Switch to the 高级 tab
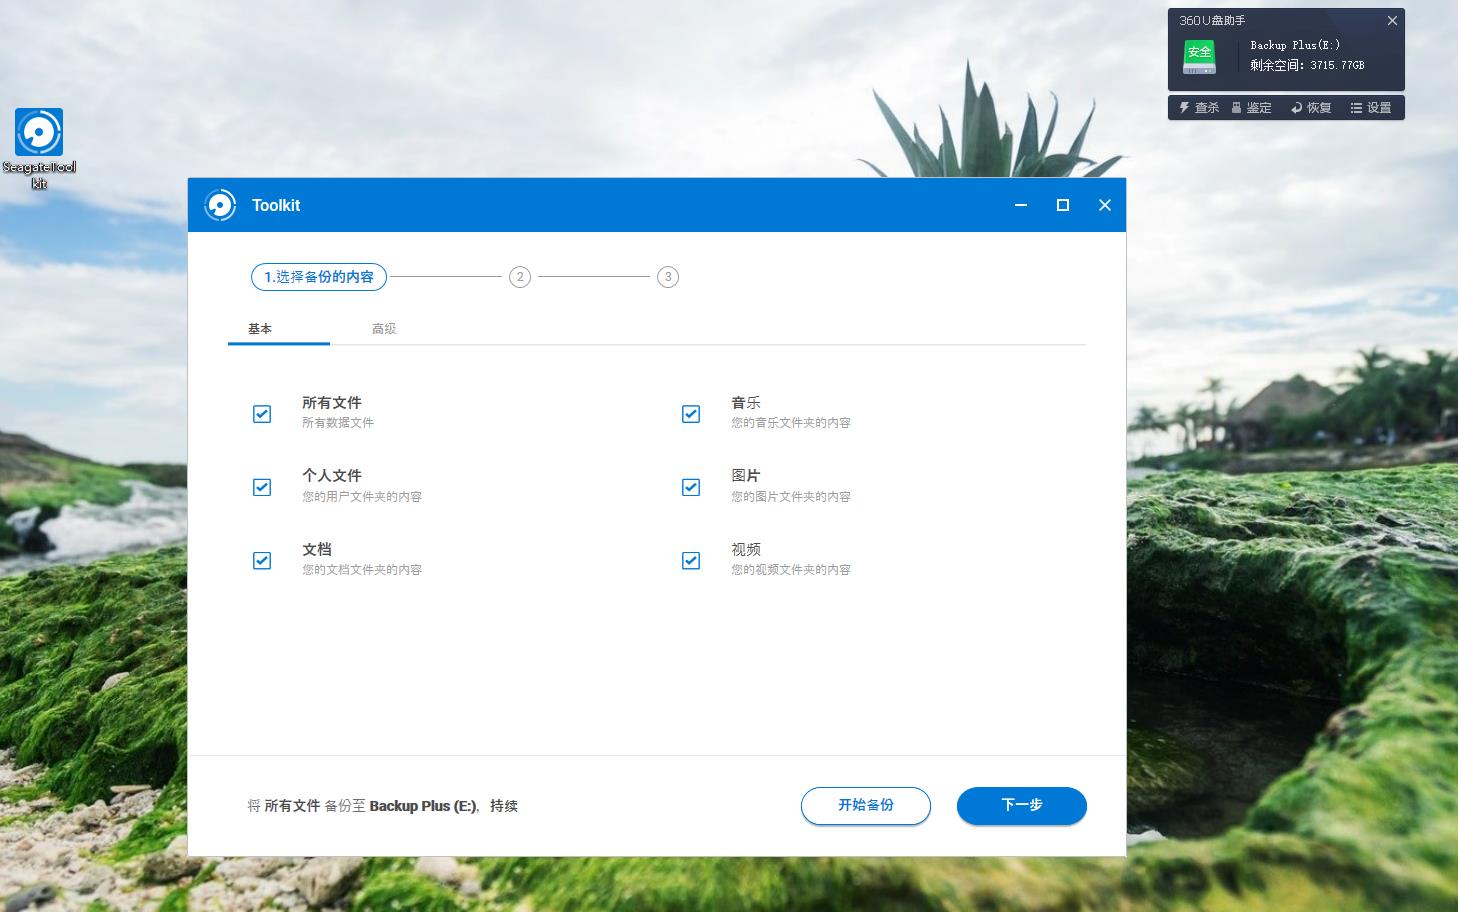Screen dimensions: 1458x912 pyautogui.click(x=383, y=328)
